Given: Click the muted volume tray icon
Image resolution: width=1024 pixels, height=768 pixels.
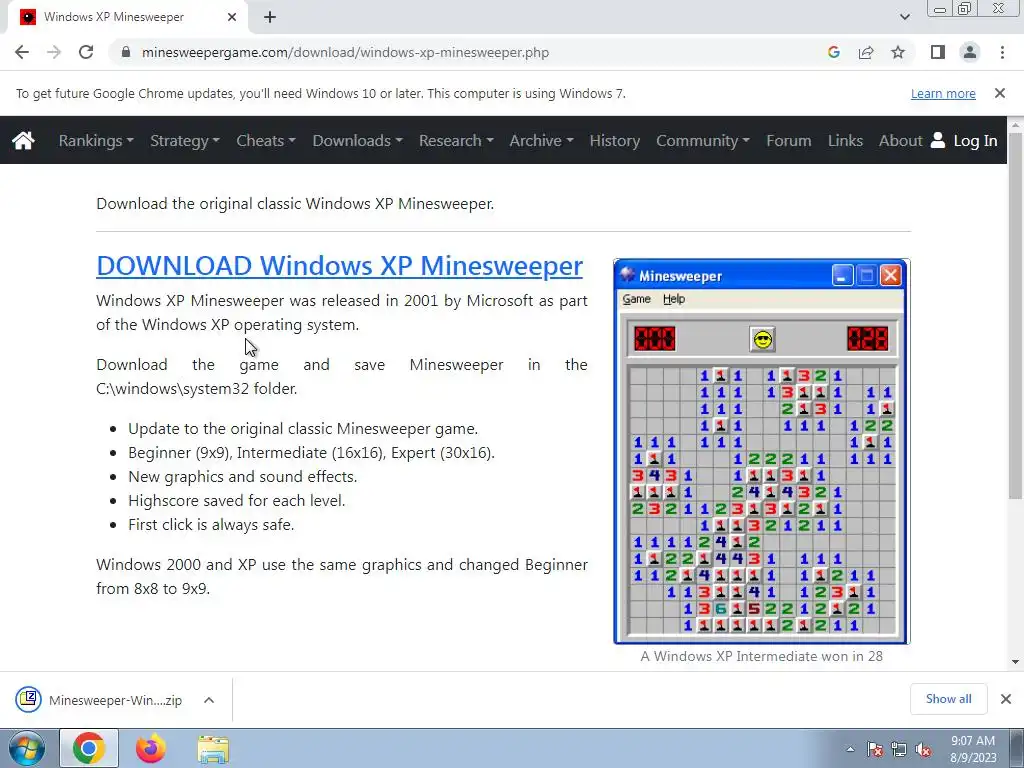Looking at the screenshot, I should (x=923, y=750).
